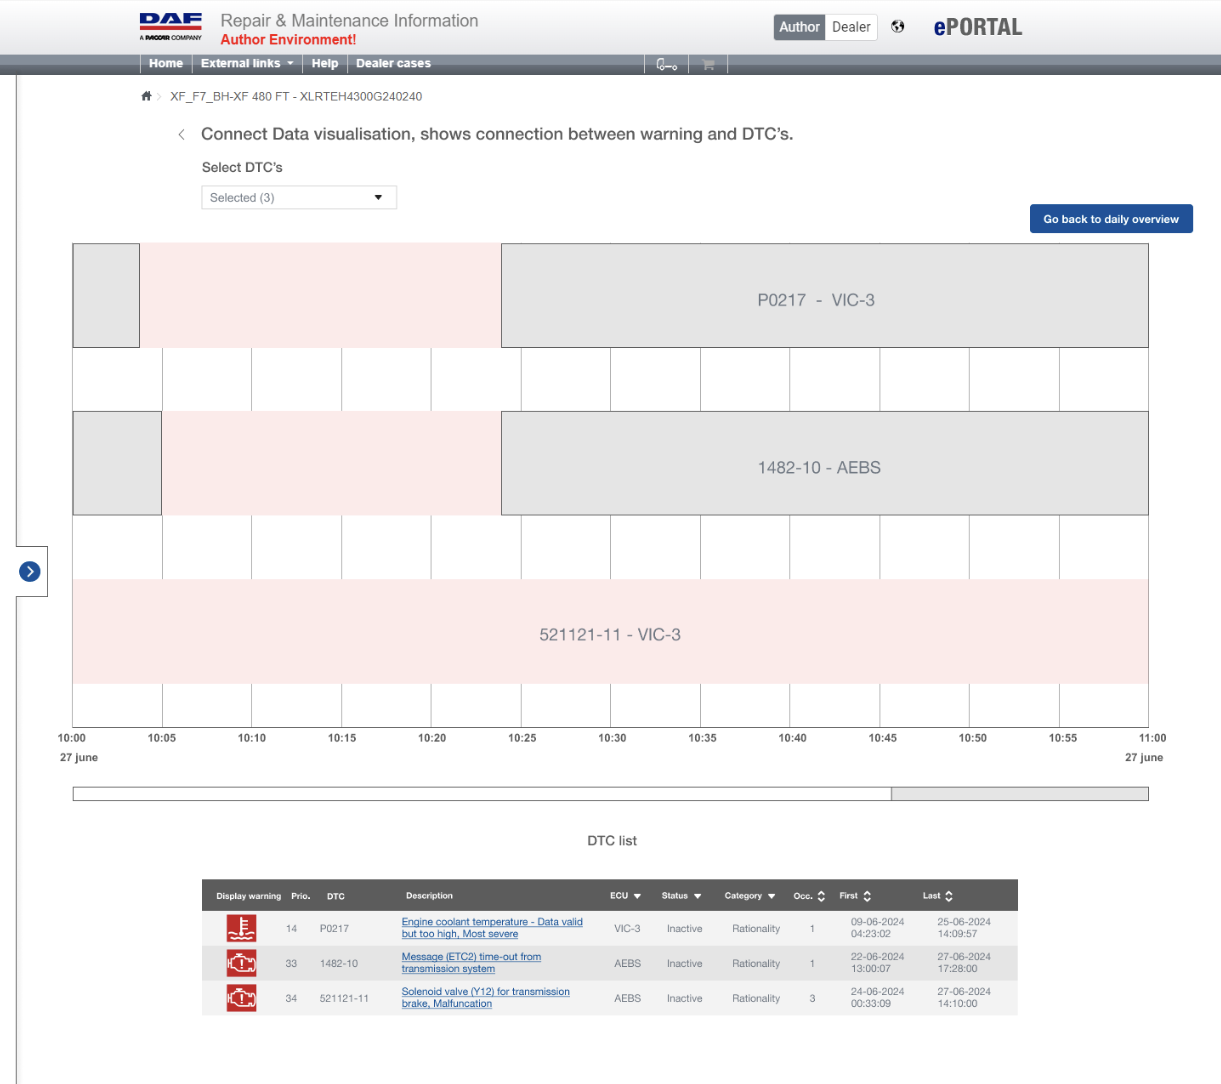1221x1084 pixels.
Task: Switch to Author mode
Action: click(799, 27)
